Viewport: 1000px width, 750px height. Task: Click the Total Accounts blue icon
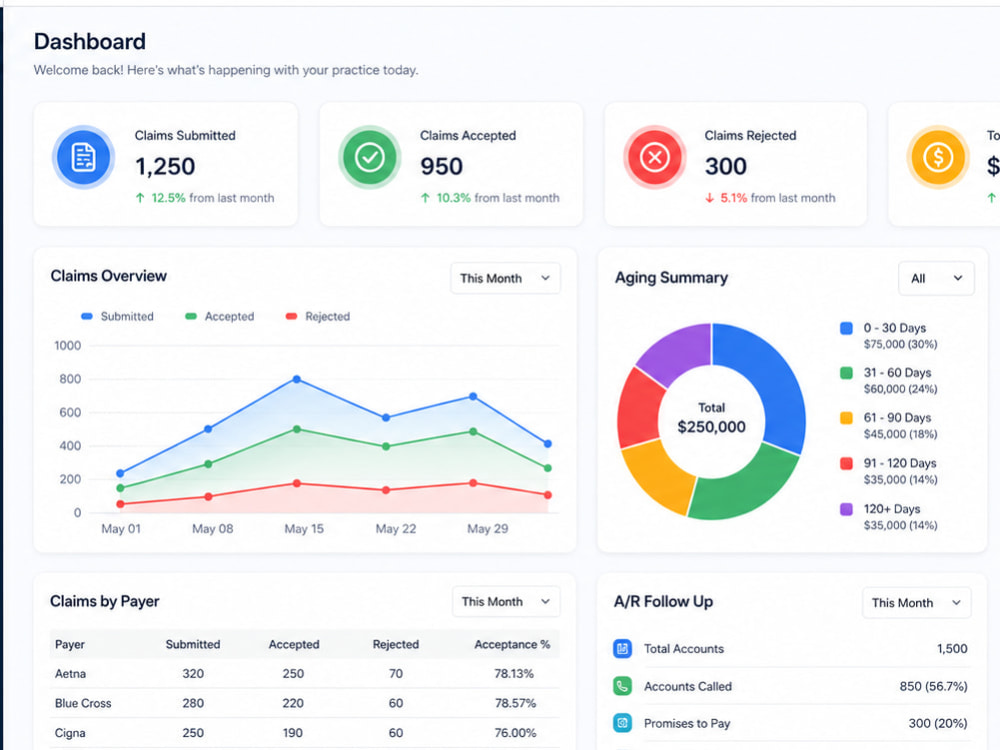coord(622,649)
